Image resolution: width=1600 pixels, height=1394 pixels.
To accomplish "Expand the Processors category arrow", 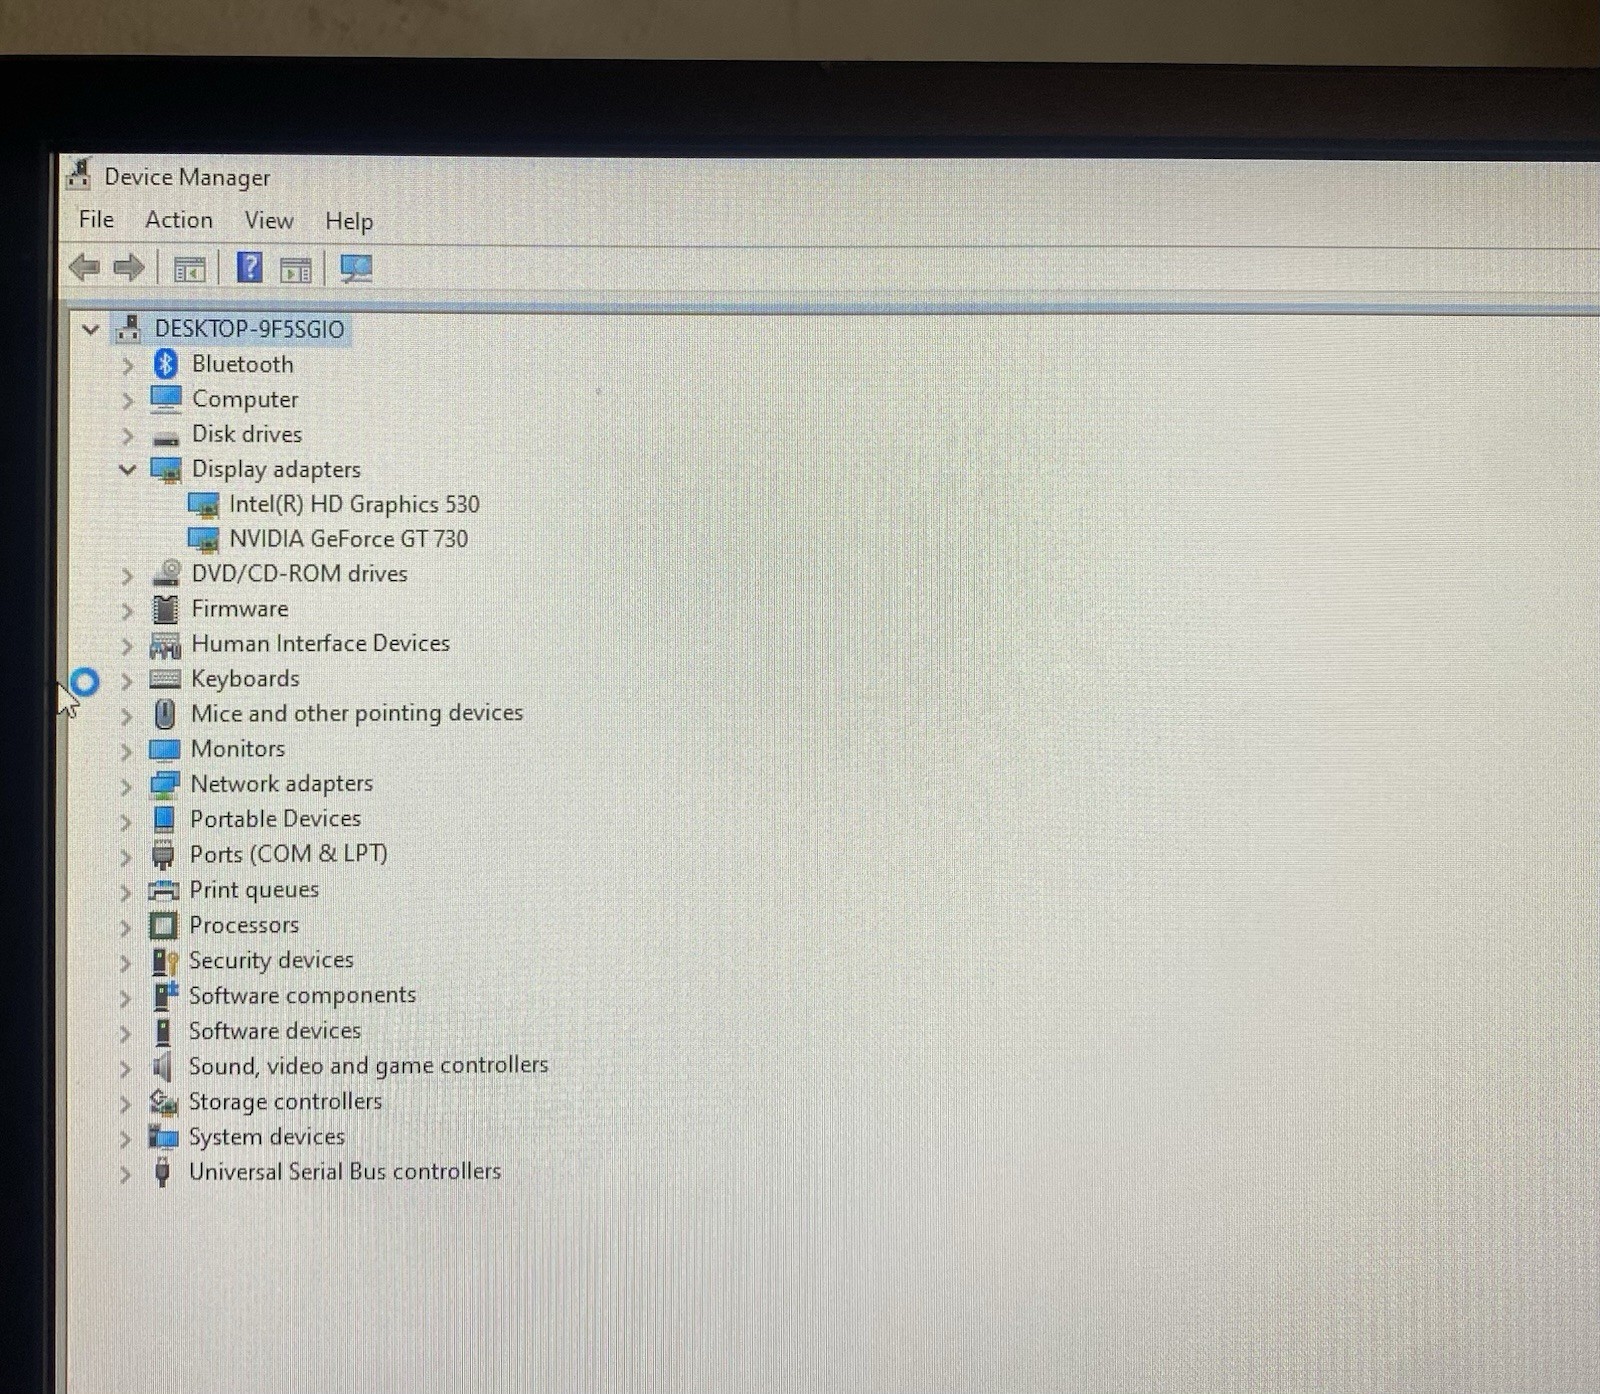I will click(x=125, y=927).
